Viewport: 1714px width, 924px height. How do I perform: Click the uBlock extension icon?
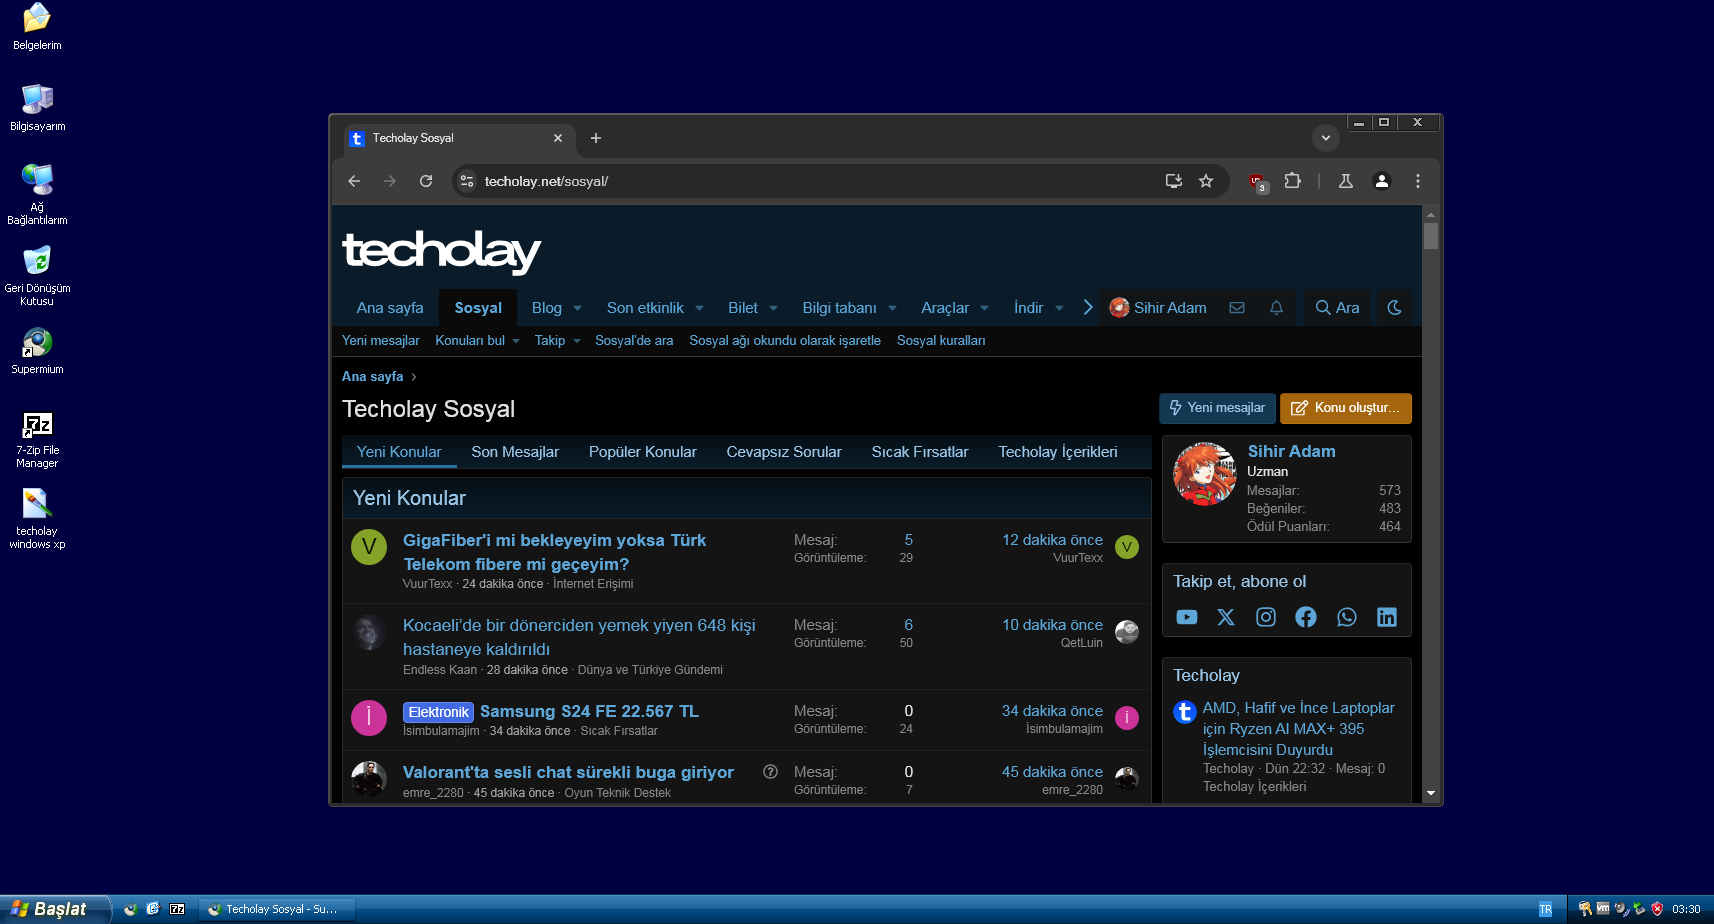click(x=1258, y=182)
